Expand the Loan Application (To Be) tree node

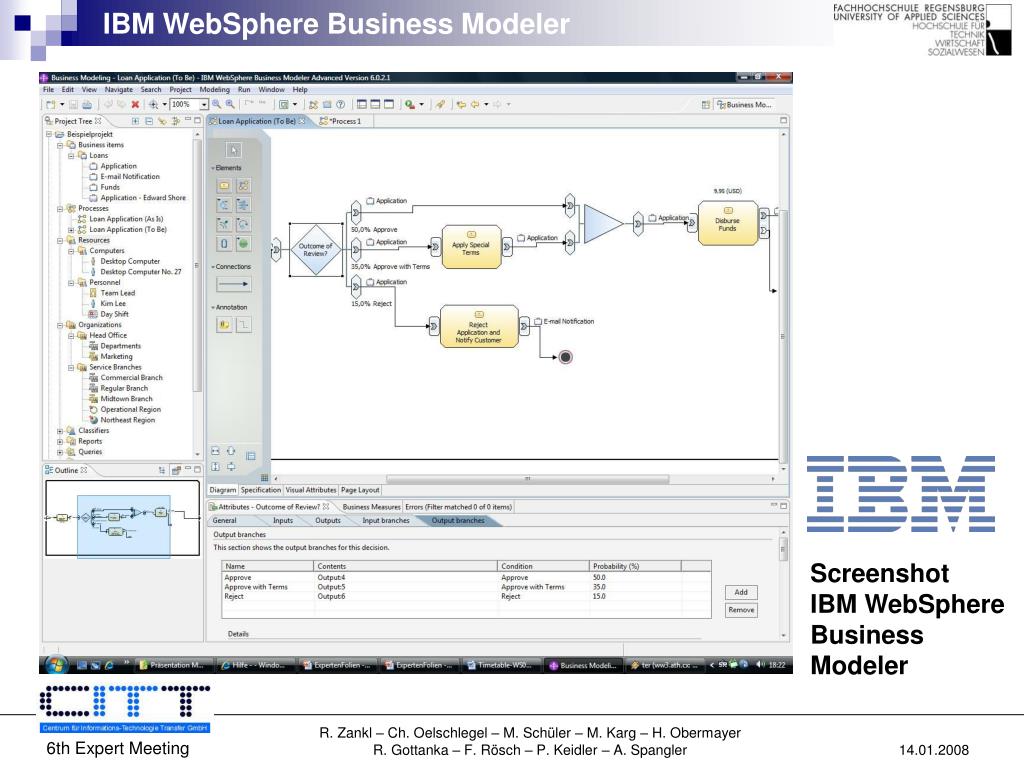tap(71, 230)
